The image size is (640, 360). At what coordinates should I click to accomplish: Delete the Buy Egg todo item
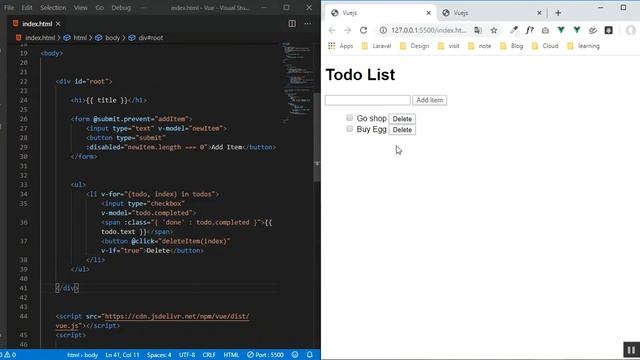tap(402, 130)
